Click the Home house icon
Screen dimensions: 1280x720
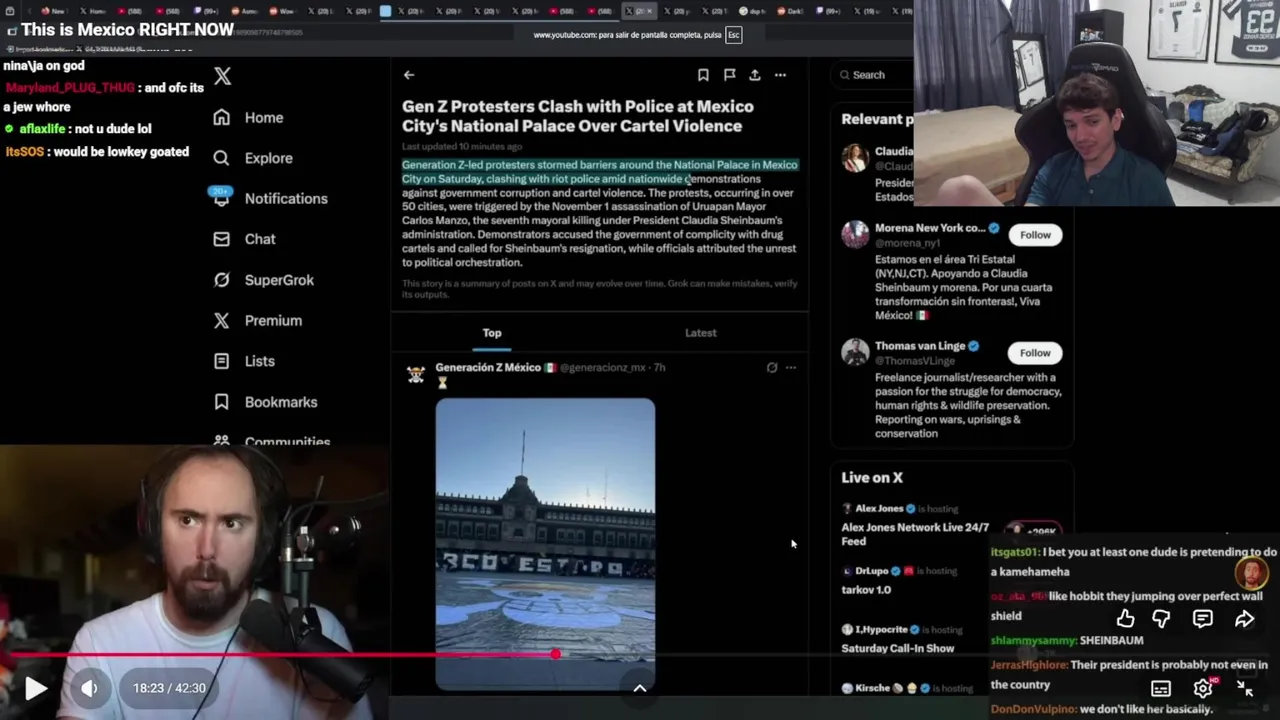pyautogui.click(x=222, y=117)
